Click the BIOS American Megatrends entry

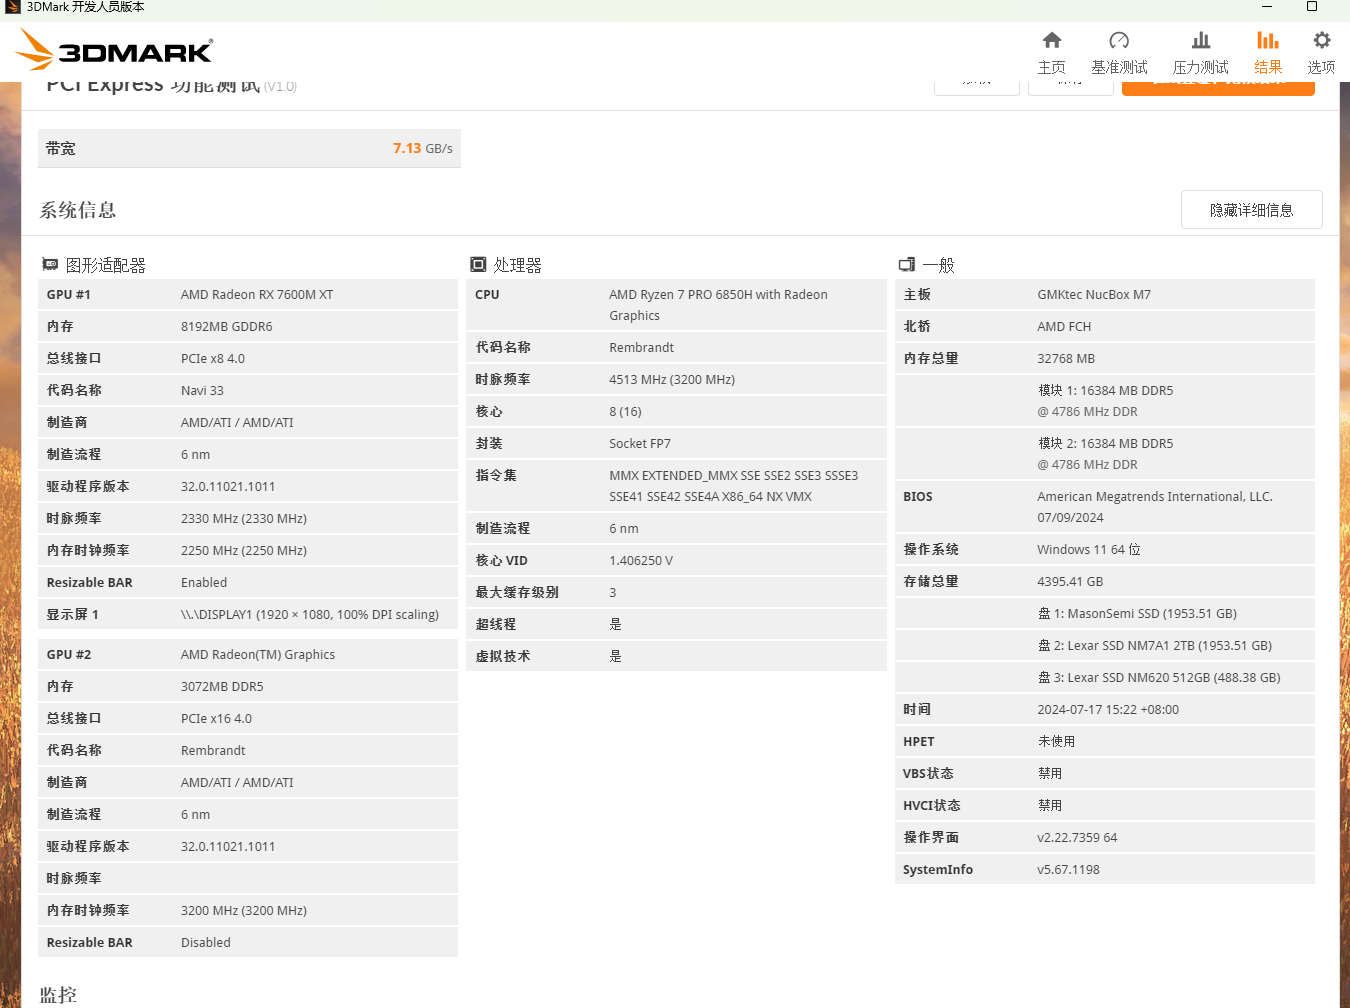coord(1104,506)
